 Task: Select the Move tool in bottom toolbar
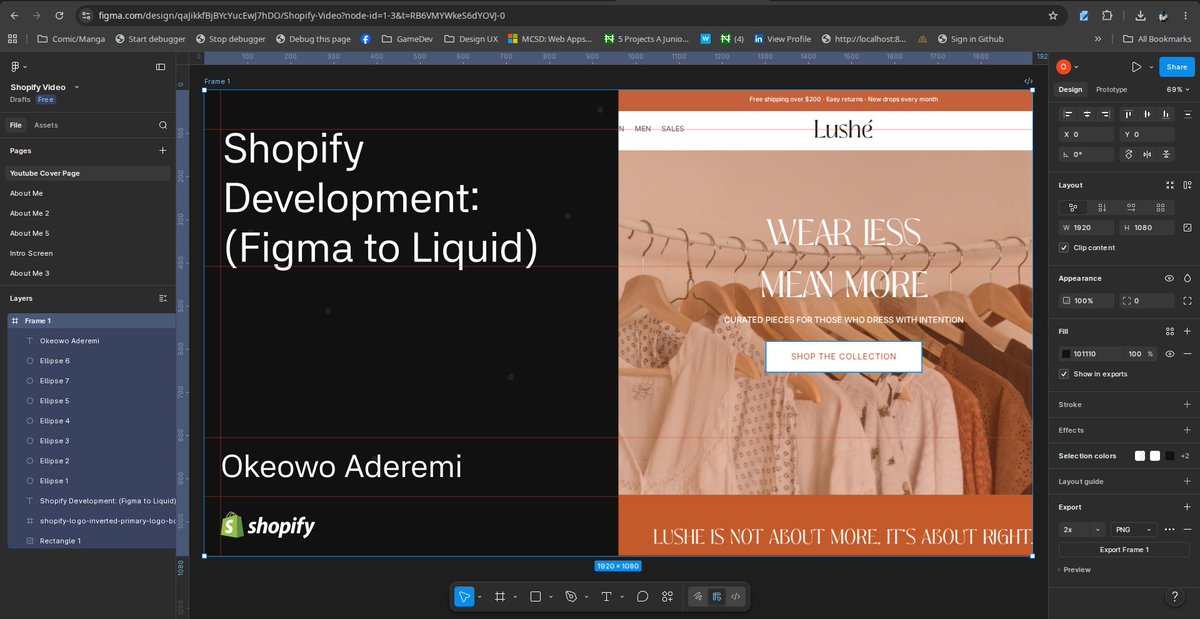(464, 596)
